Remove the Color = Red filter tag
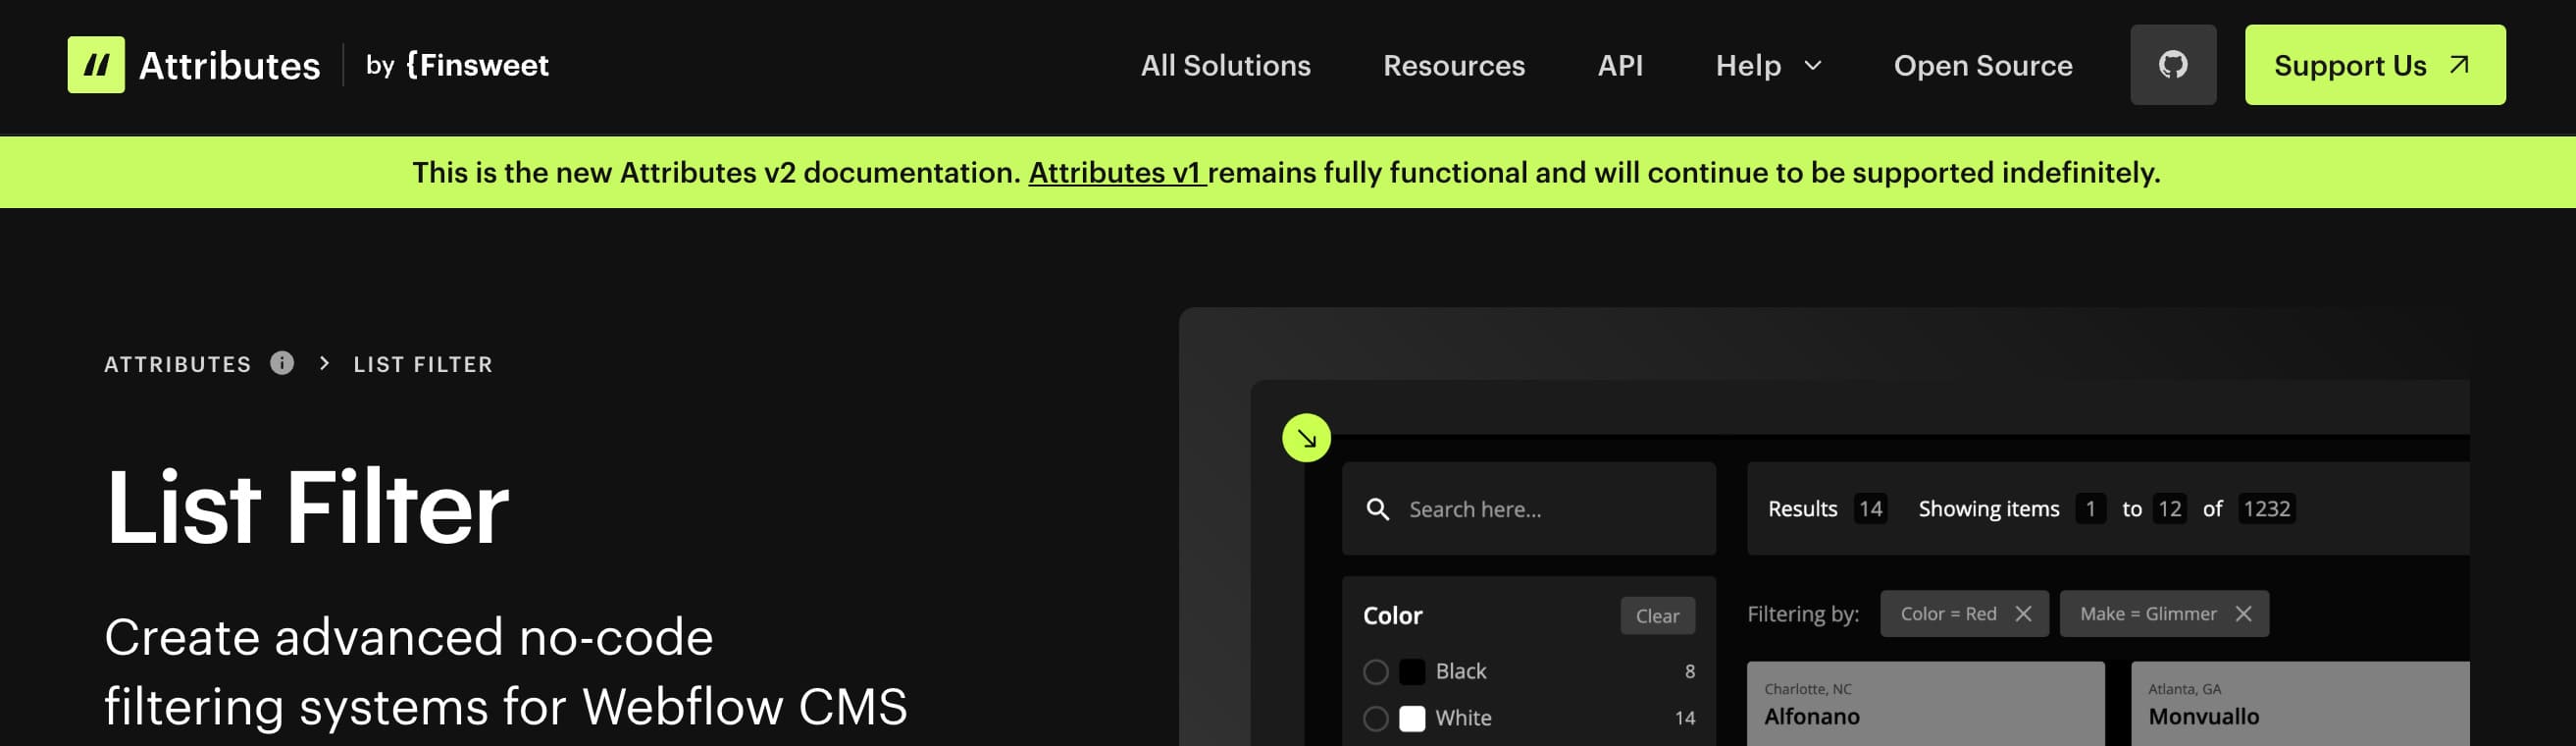The height and width of the screenshot is (746, 2576). click(2023, 614)
